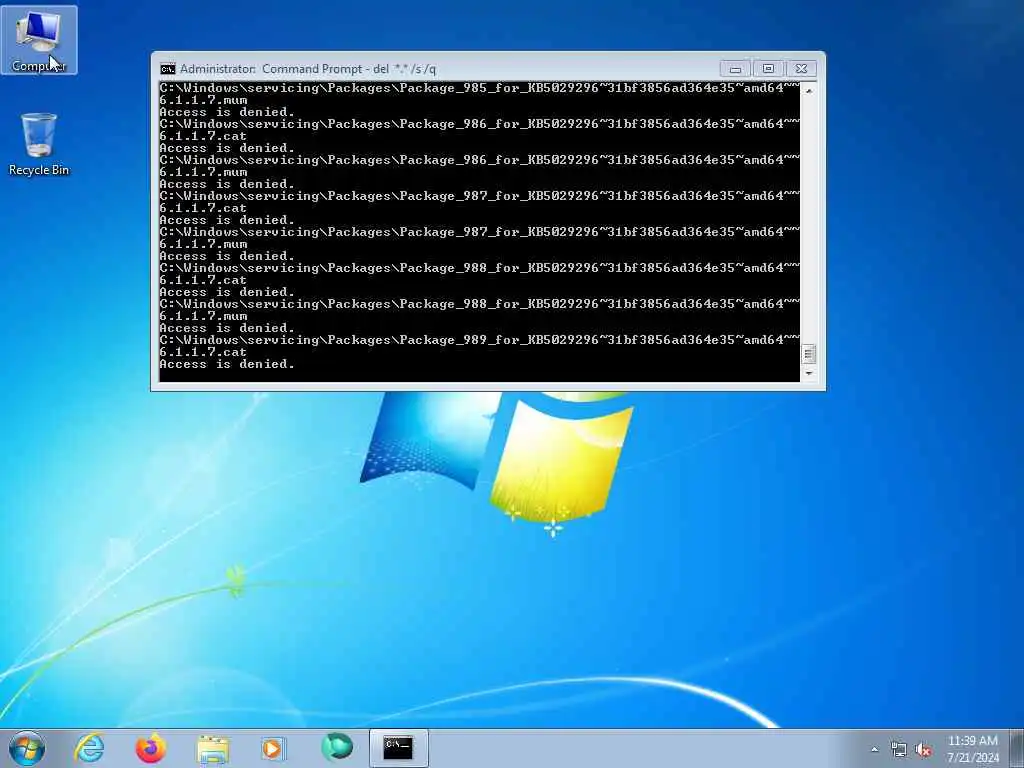This screenshot has width=1024, height=768.
Task: Launch Internet Explorer from the taskbar
Action: 89,748
